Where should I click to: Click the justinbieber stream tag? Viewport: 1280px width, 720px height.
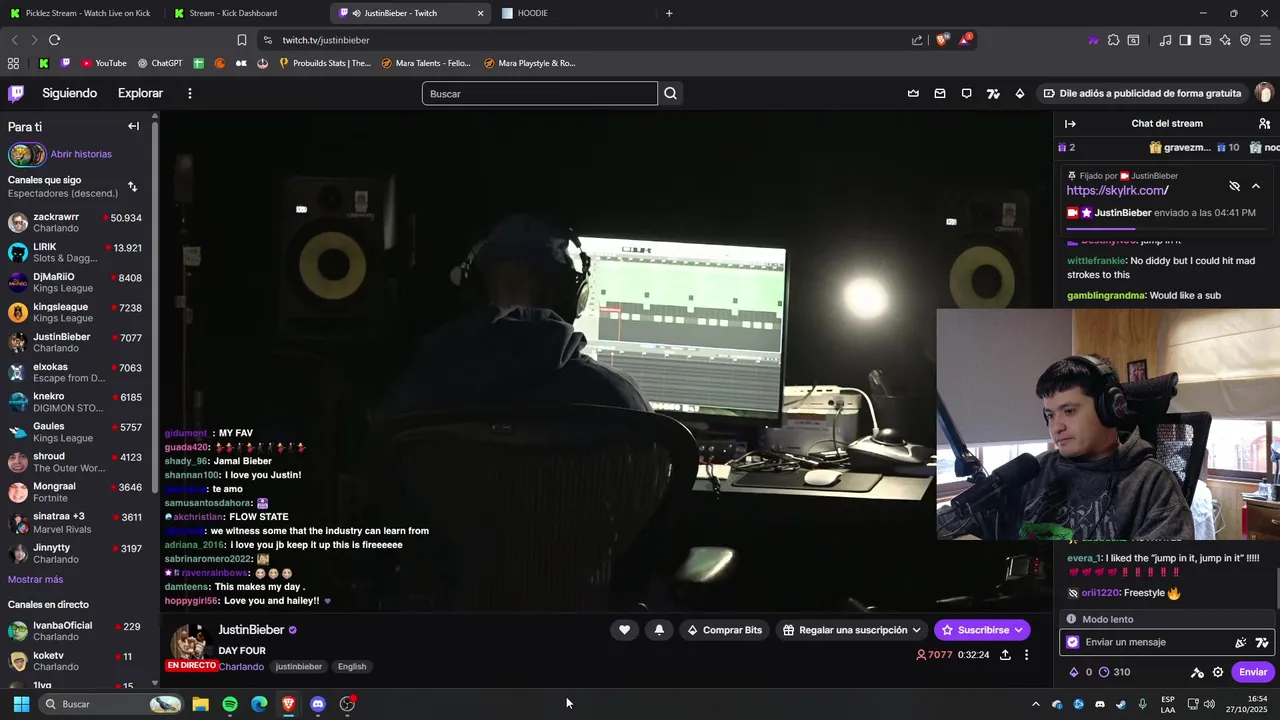(x=299, y=667)
